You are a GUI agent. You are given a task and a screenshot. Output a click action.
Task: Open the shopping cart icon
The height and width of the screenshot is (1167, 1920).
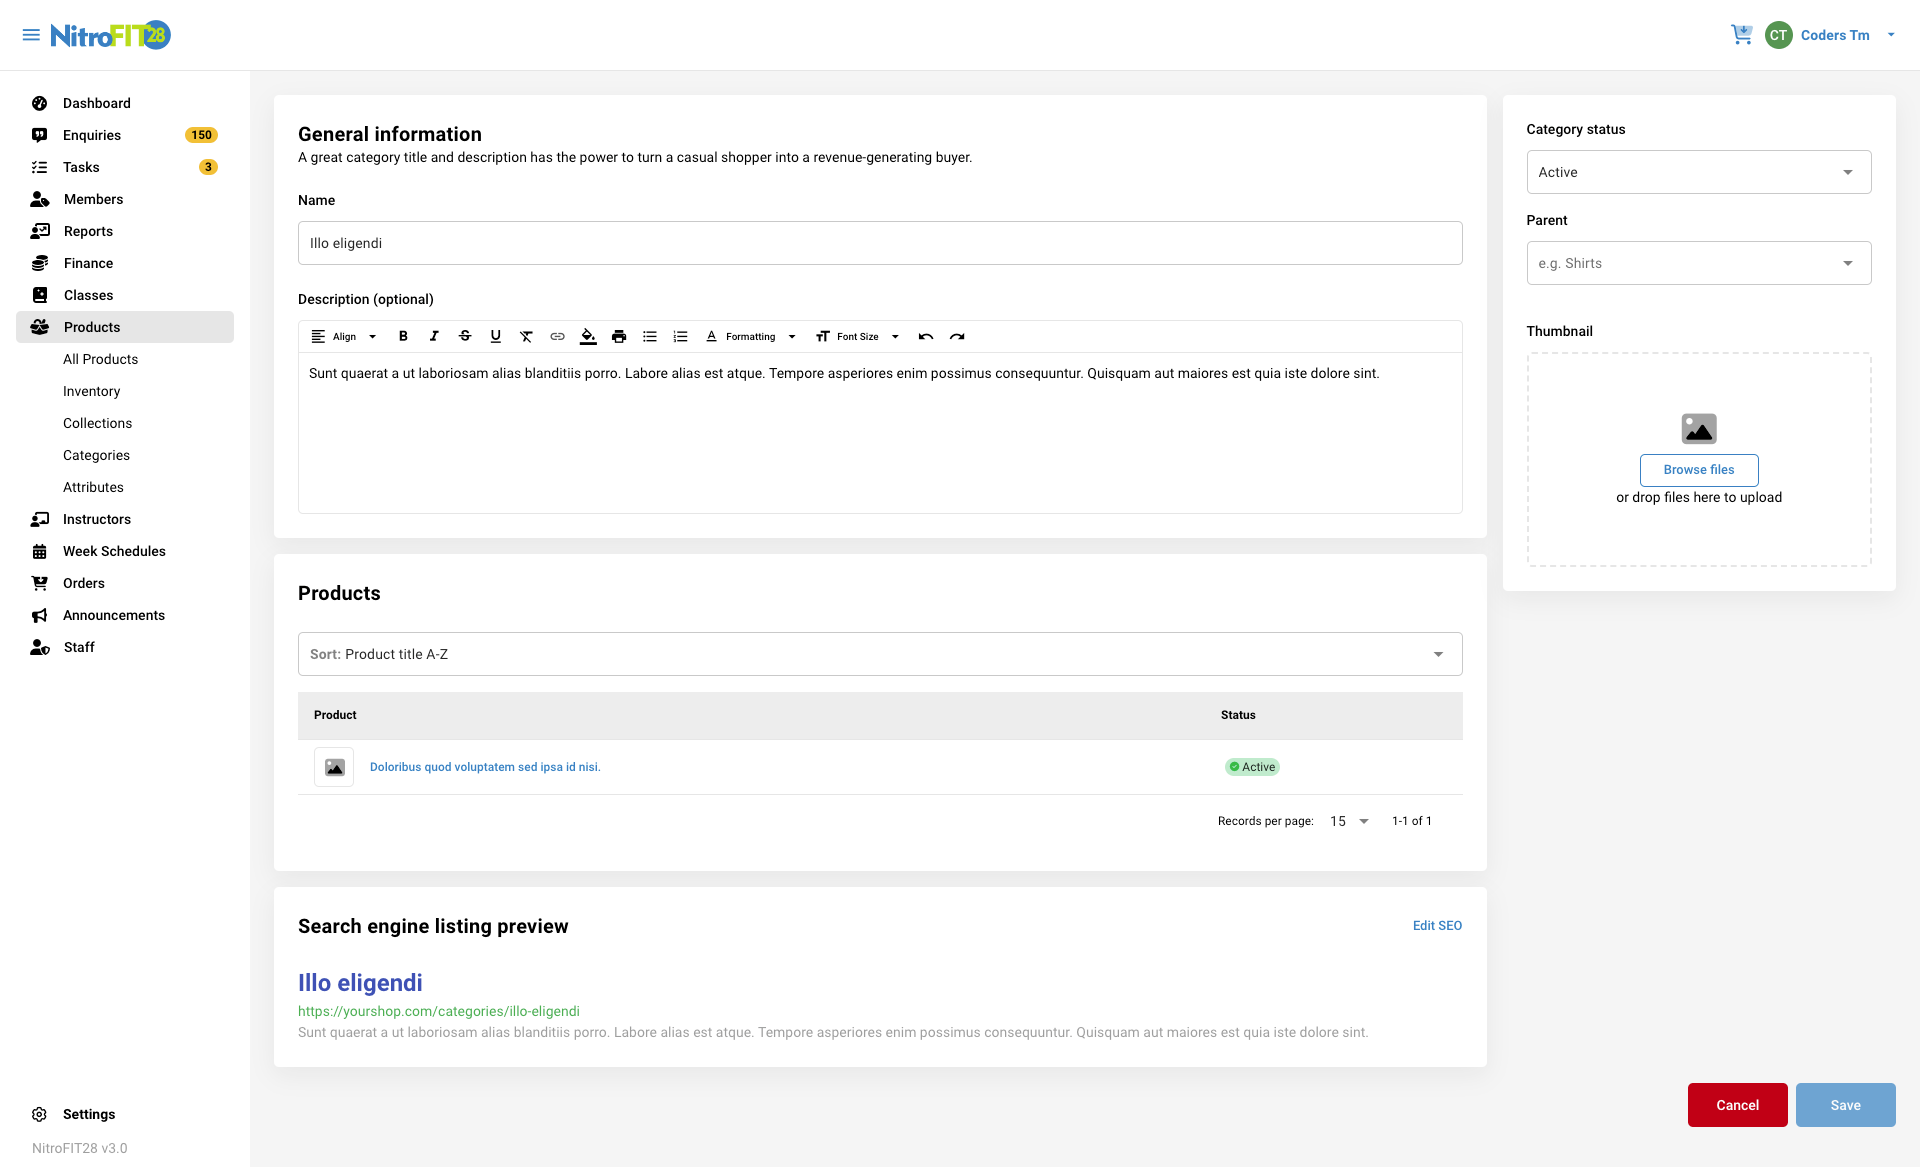click(x=1741, y=35)
